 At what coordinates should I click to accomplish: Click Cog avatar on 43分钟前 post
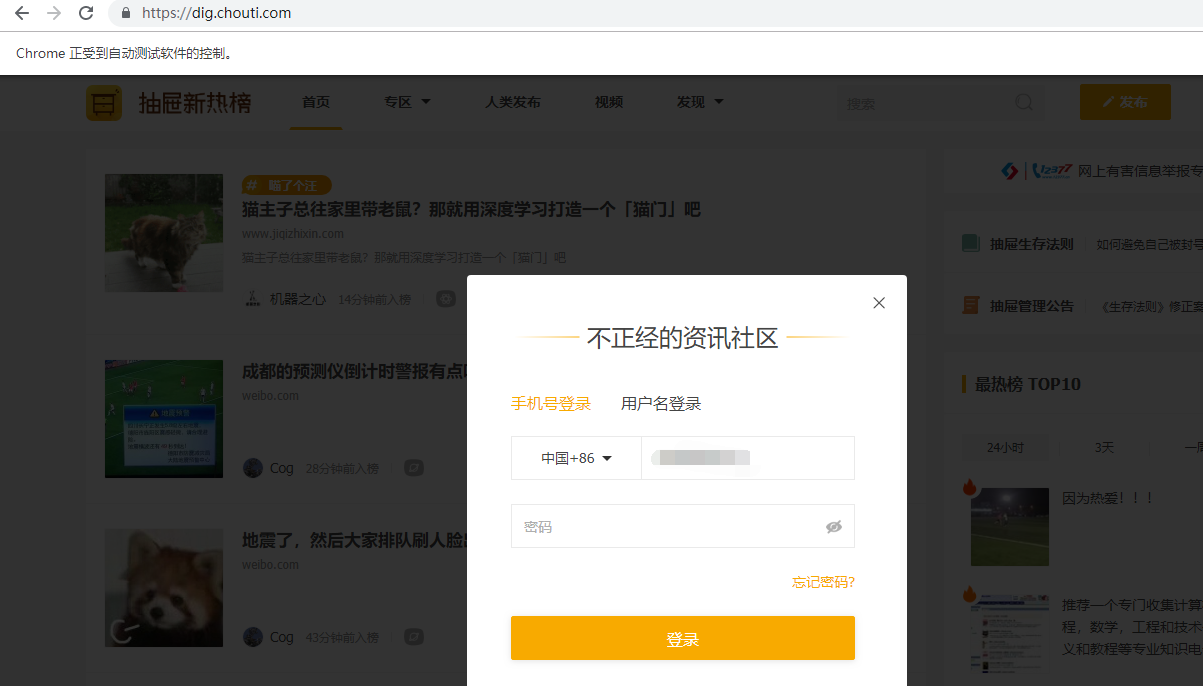click(x=253, y=637)
